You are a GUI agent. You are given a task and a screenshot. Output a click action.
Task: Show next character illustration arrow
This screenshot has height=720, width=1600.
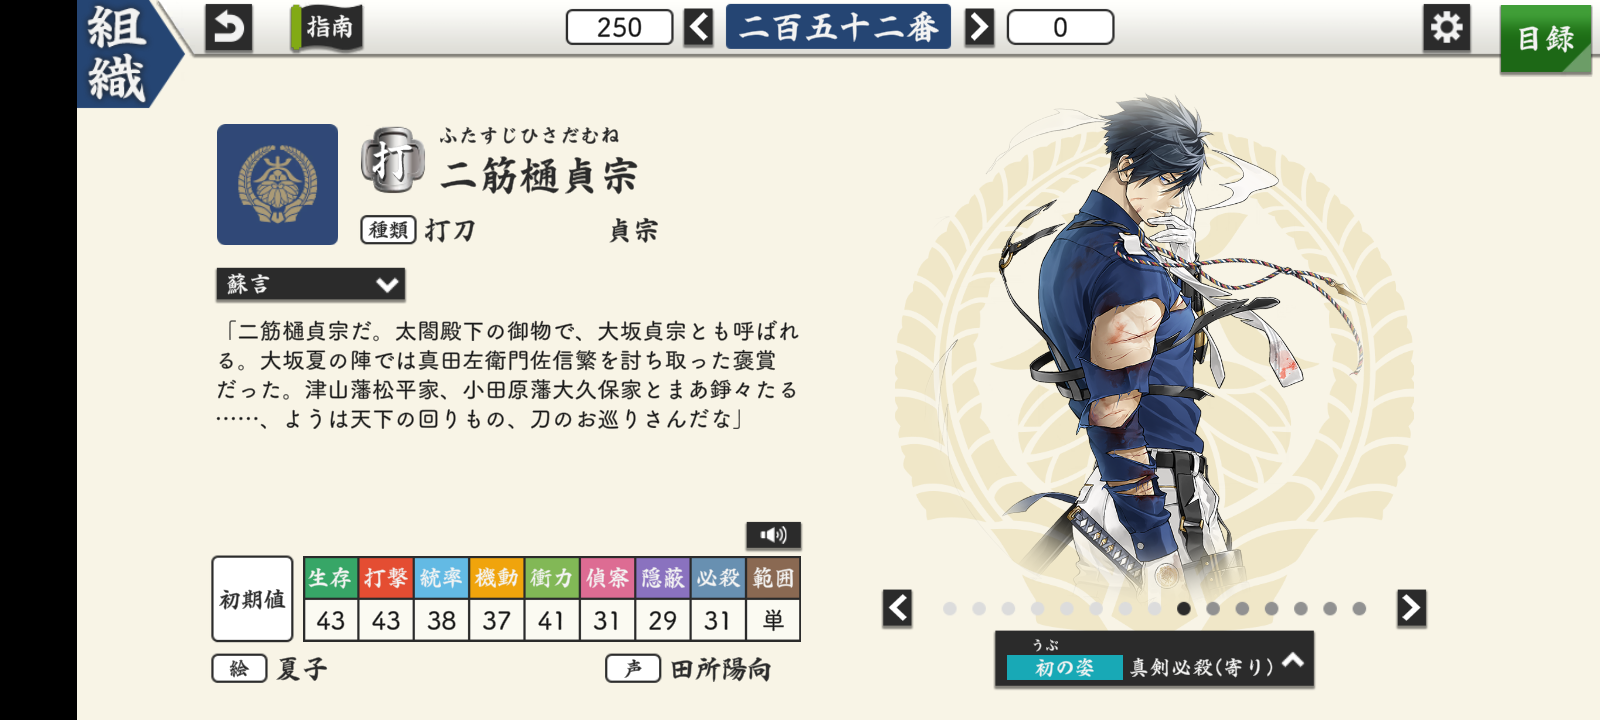(1411, 608)
